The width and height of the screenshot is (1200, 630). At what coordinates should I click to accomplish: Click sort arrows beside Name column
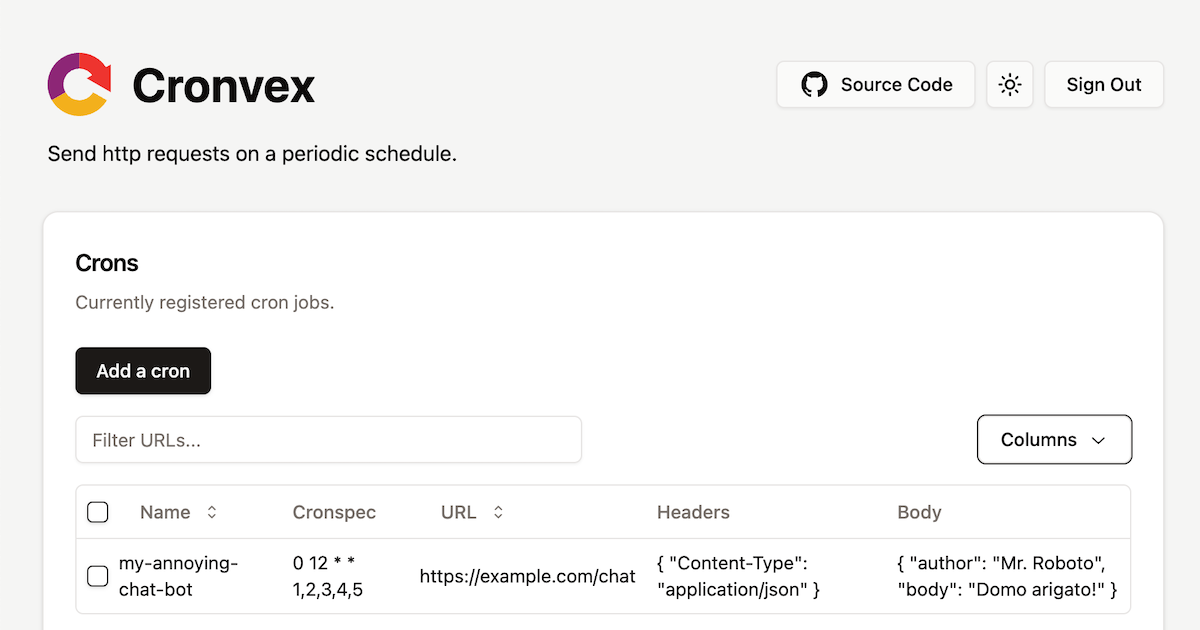point(212,512)
